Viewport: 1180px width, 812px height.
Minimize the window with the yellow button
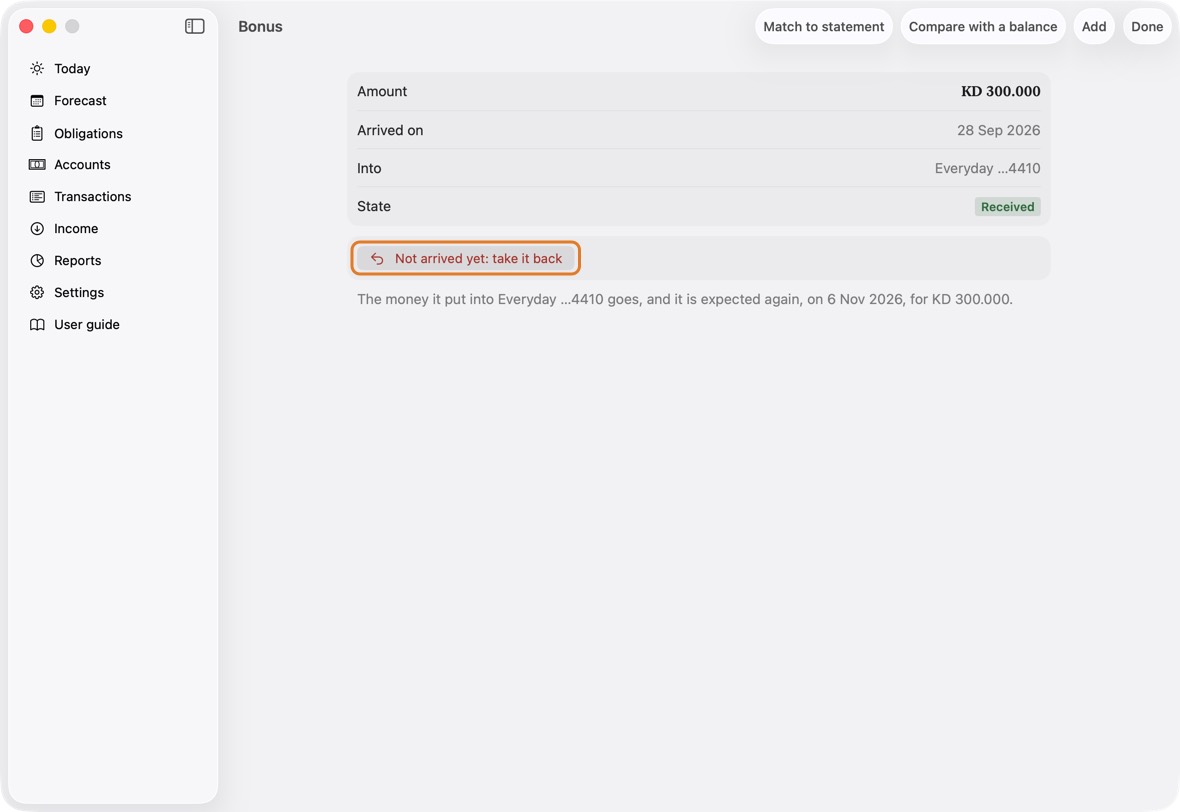49,26
